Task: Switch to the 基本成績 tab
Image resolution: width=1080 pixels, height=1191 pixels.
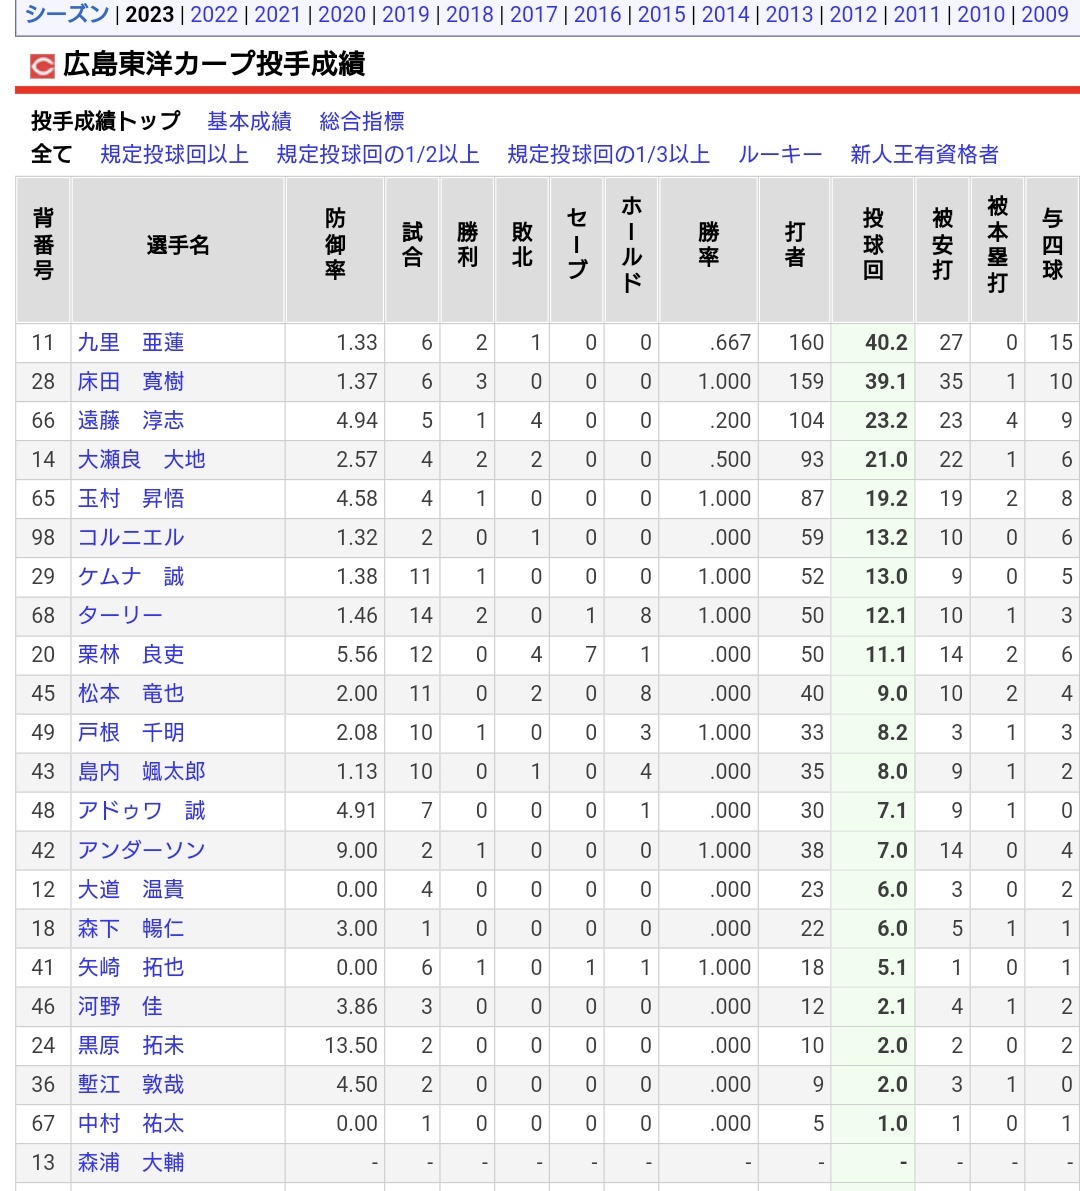Action: click(249, 121)
